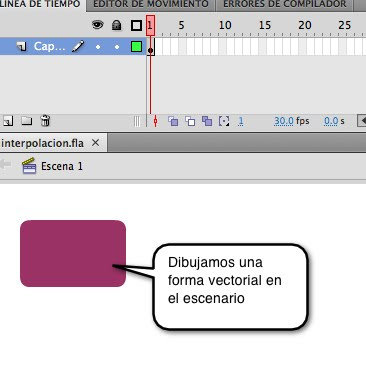Click the Delete layer trash icon
The height and width of the screenshot is (372, 366).
pyautogui.click(x=45, y=121)
